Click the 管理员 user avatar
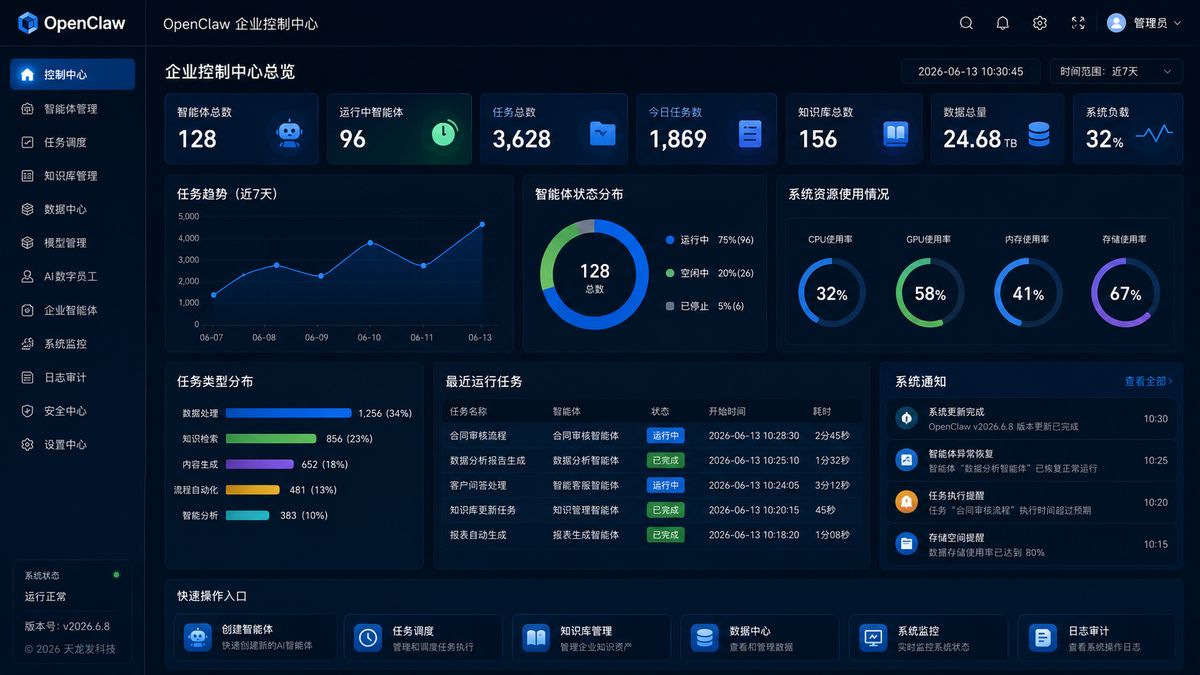 1117,23
